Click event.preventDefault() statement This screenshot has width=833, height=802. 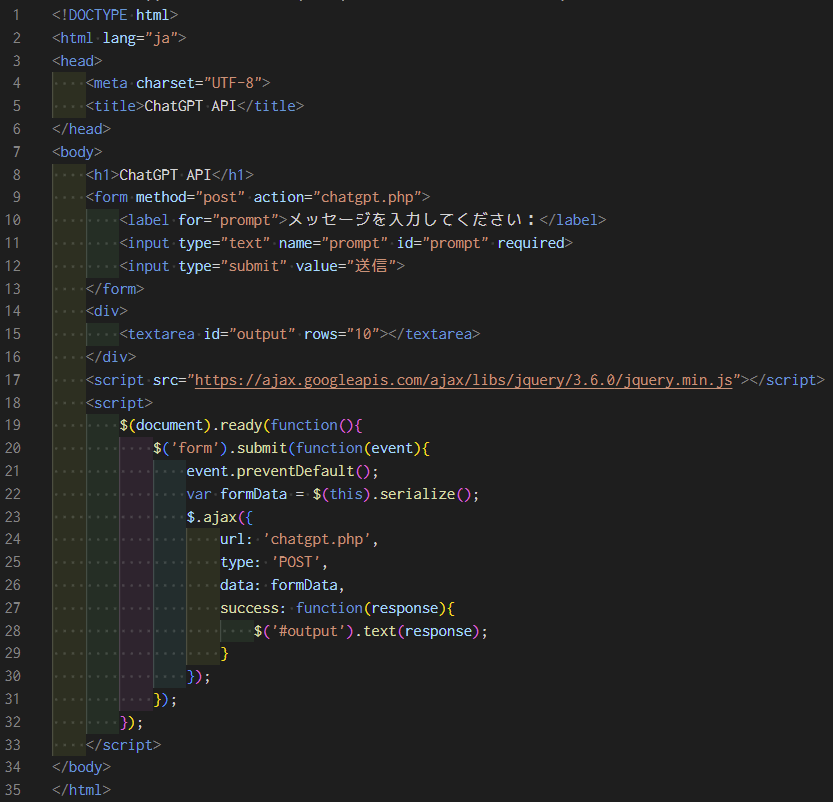point(283,471)
